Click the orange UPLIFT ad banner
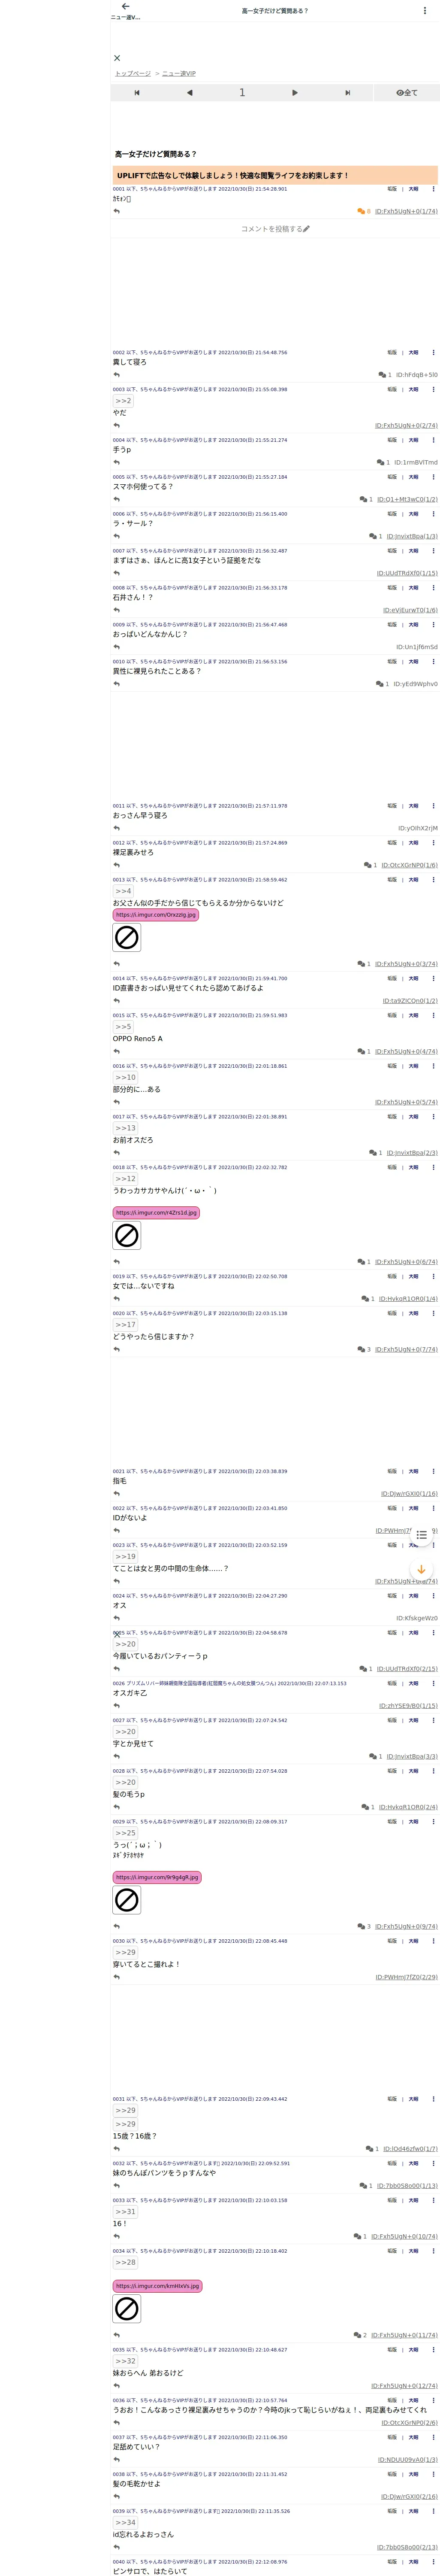 [275, 175]
